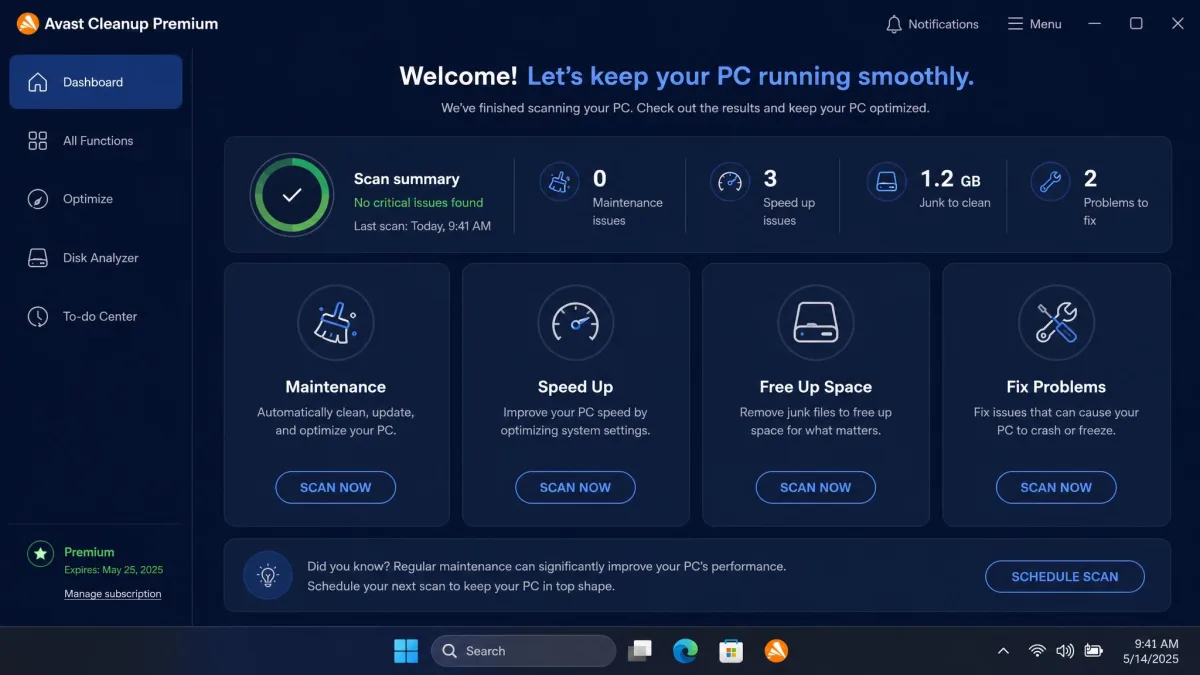Click the '1.2 GB' junk value
Screen dimensions: 1200x675
[x=950, y=179]
